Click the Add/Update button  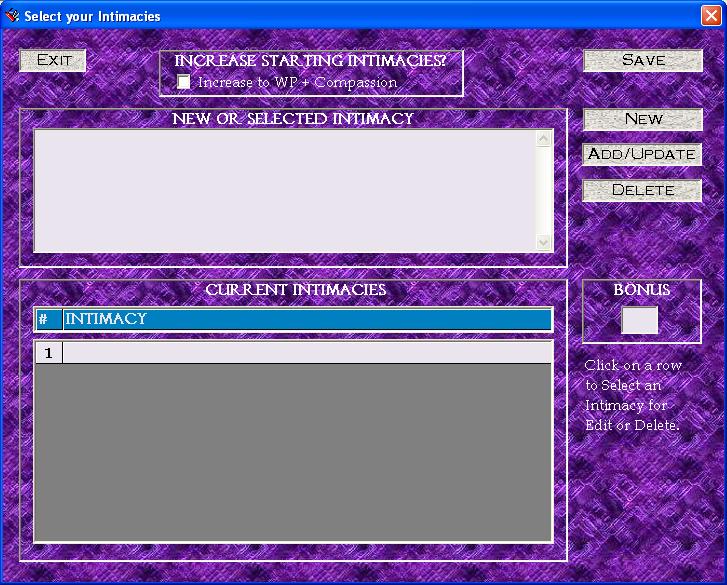[x=642, y=154]
